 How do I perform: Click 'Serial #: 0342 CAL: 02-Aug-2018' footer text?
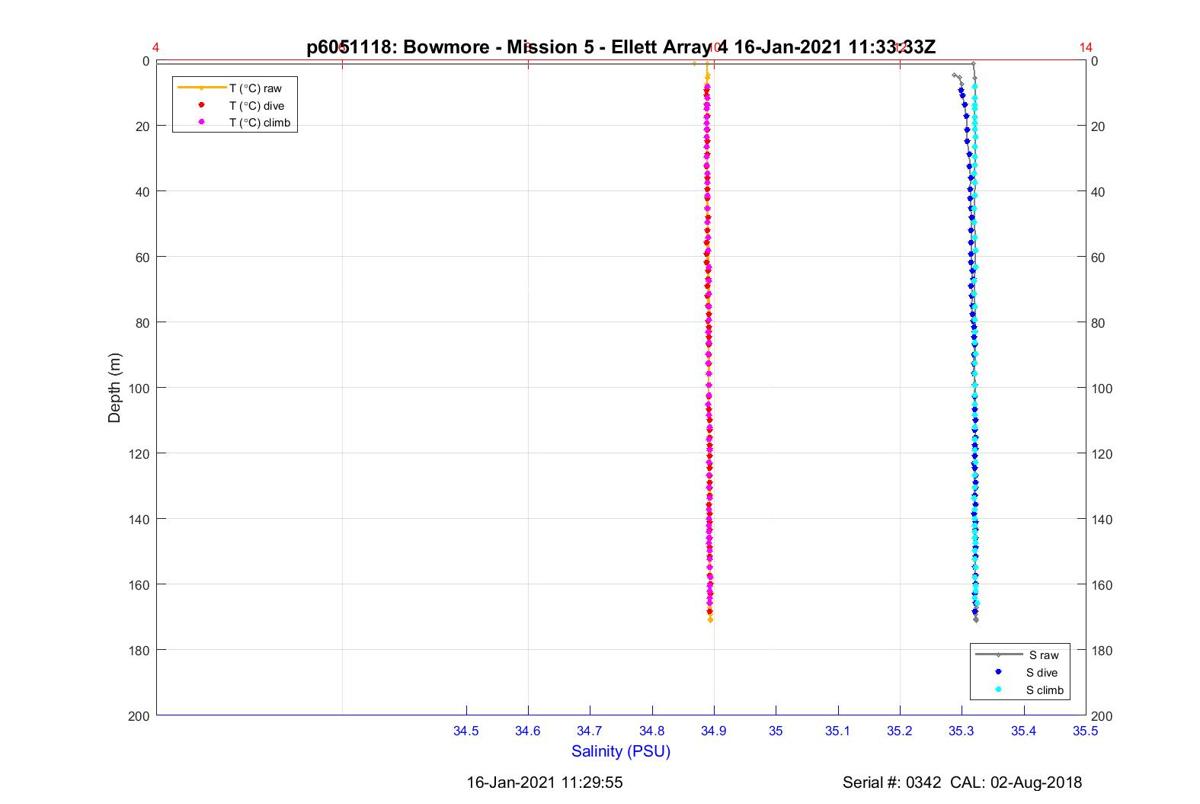click(x=962, y=783)
